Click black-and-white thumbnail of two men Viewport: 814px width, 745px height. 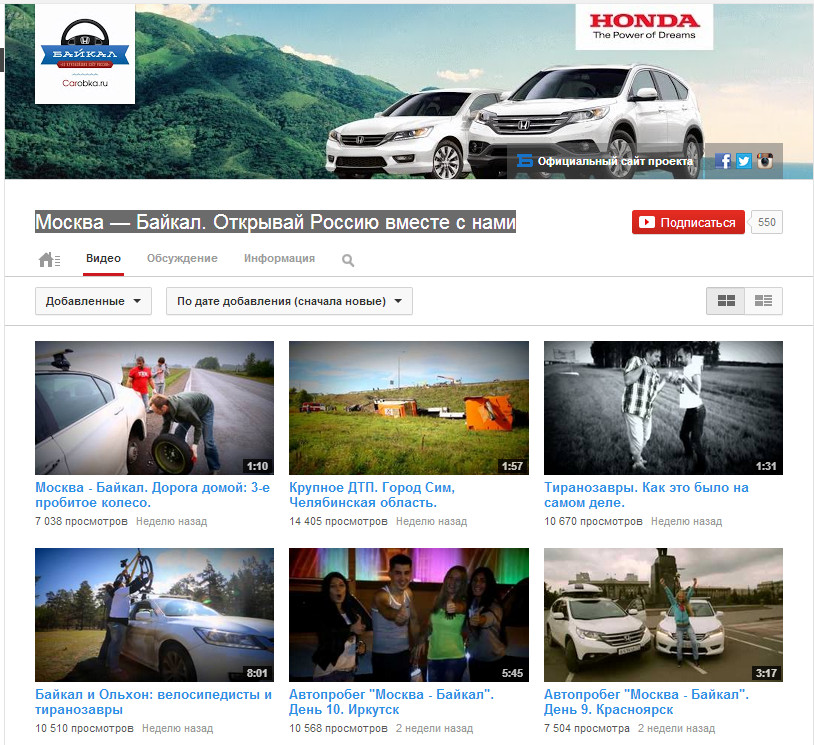coord(663,408)
